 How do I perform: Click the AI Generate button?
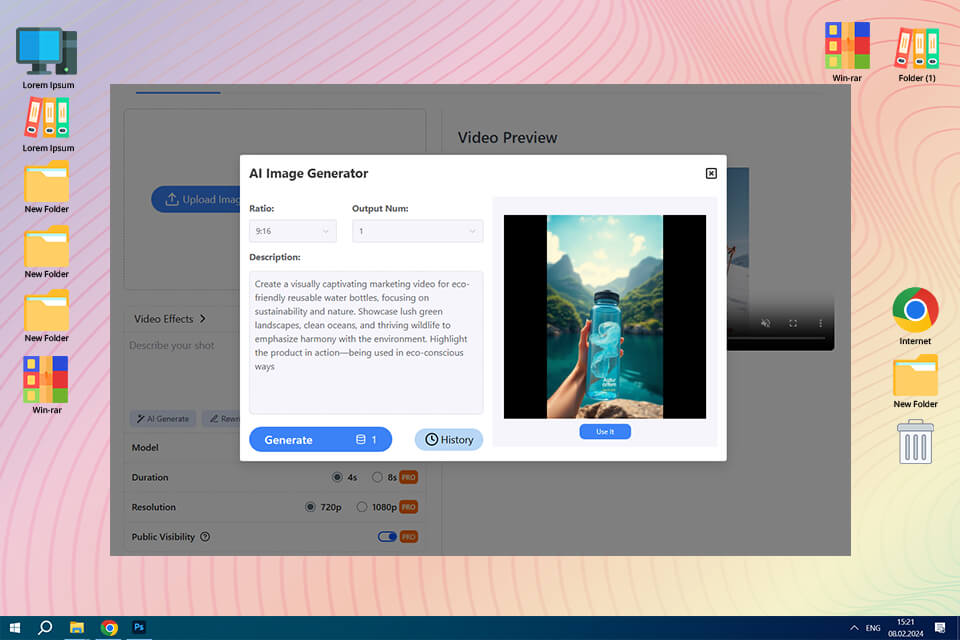point(163,418)
